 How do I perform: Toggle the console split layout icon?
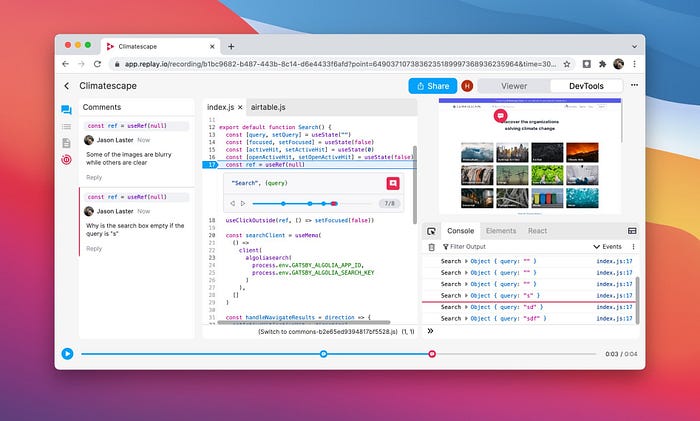point(632,231)
